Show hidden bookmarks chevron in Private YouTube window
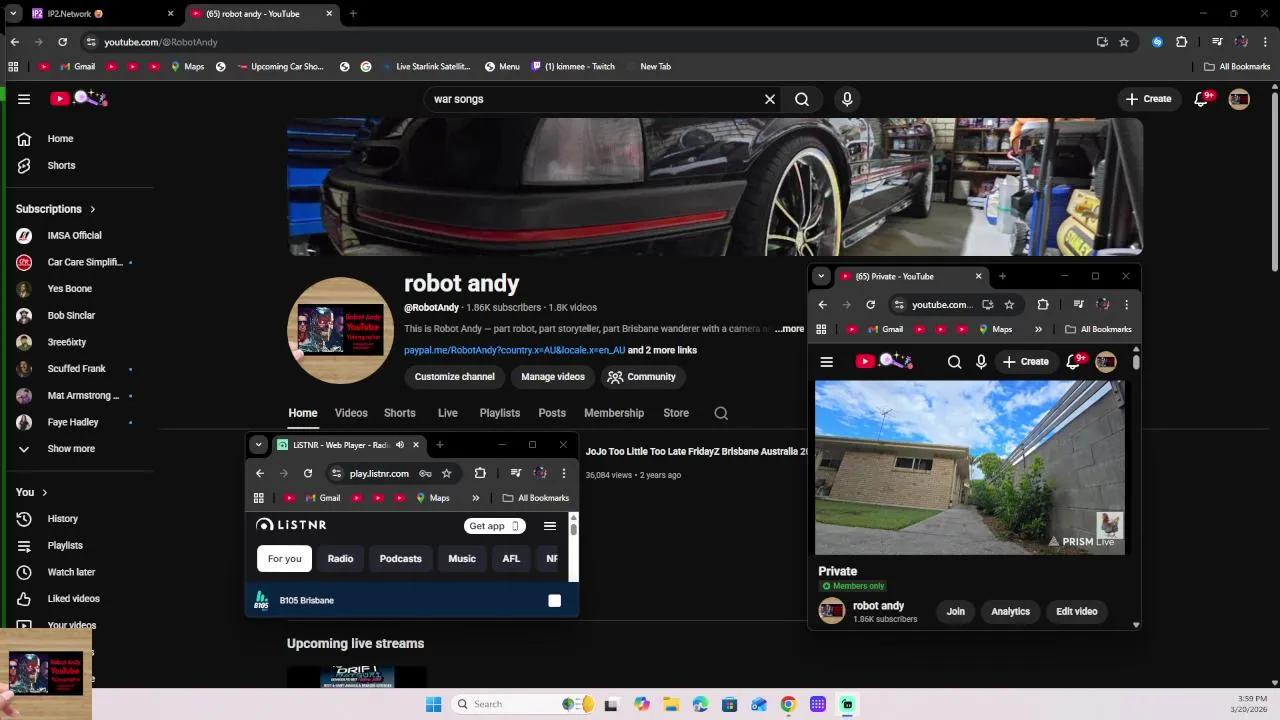This screenshot has height=720, width=1280. pos(1038,329)
